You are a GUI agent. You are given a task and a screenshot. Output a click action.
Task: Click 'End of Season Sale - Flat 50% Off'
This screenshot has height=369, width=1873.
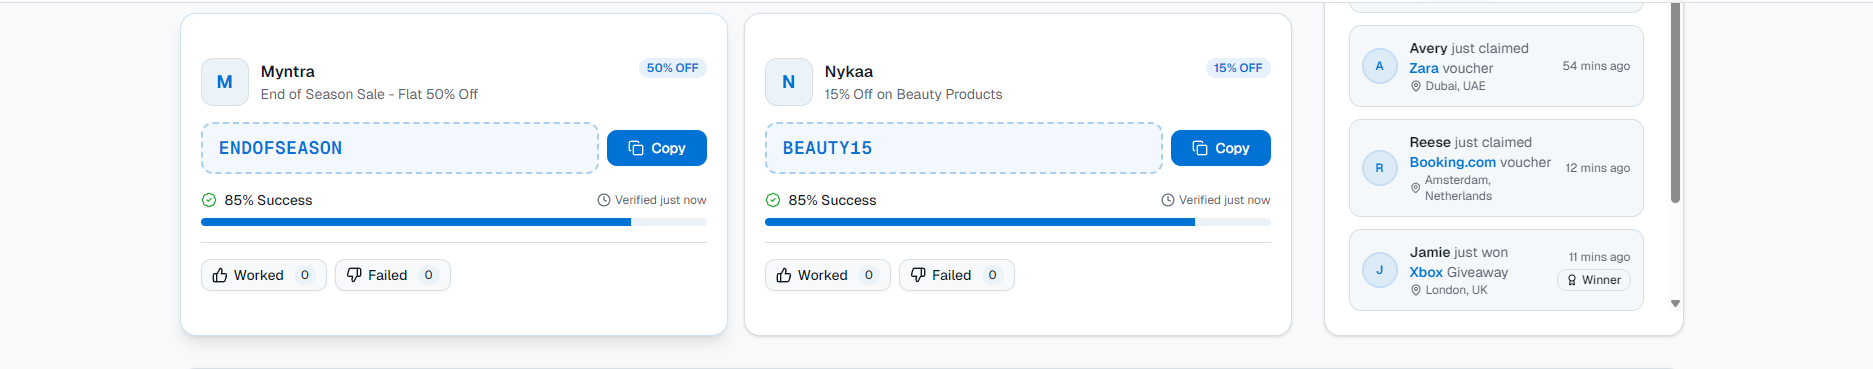click(369, 94)
